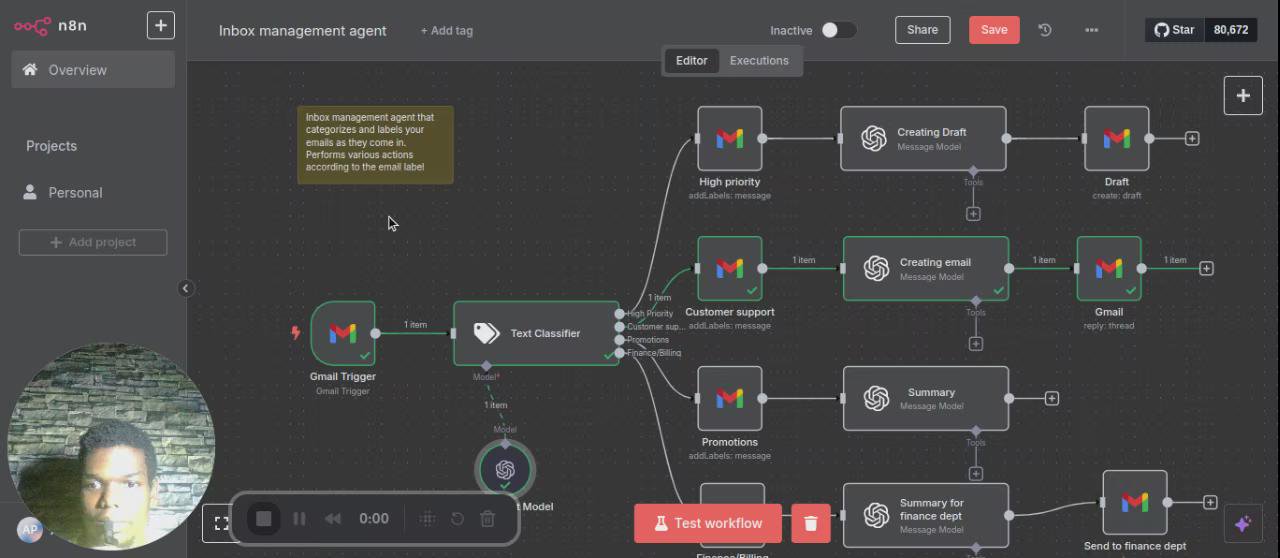Click the High Priority output connector
1280x558 pixels.
620,313
